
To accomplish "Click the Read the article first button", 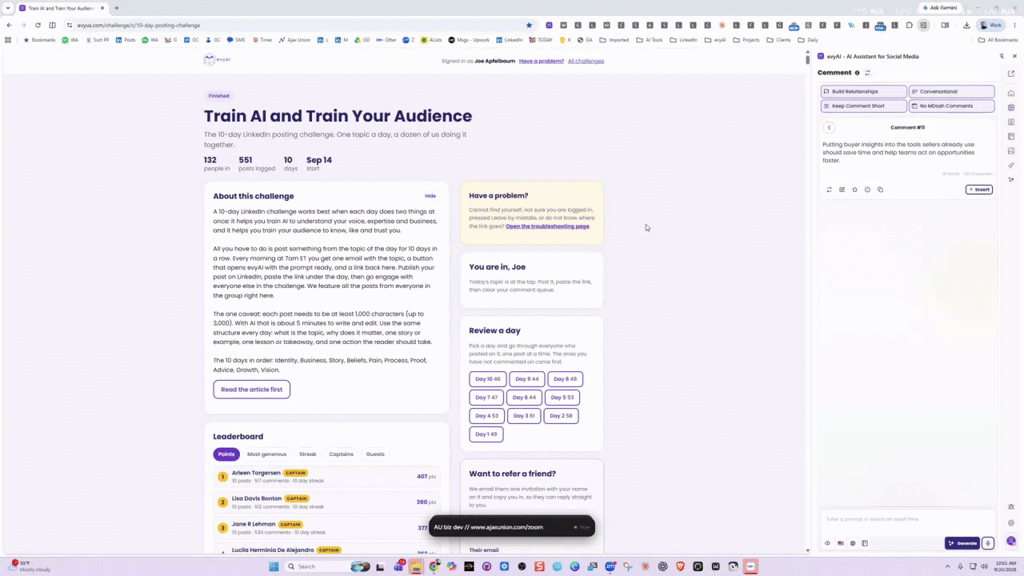I will pyautogui.click(x=251, y=389).
